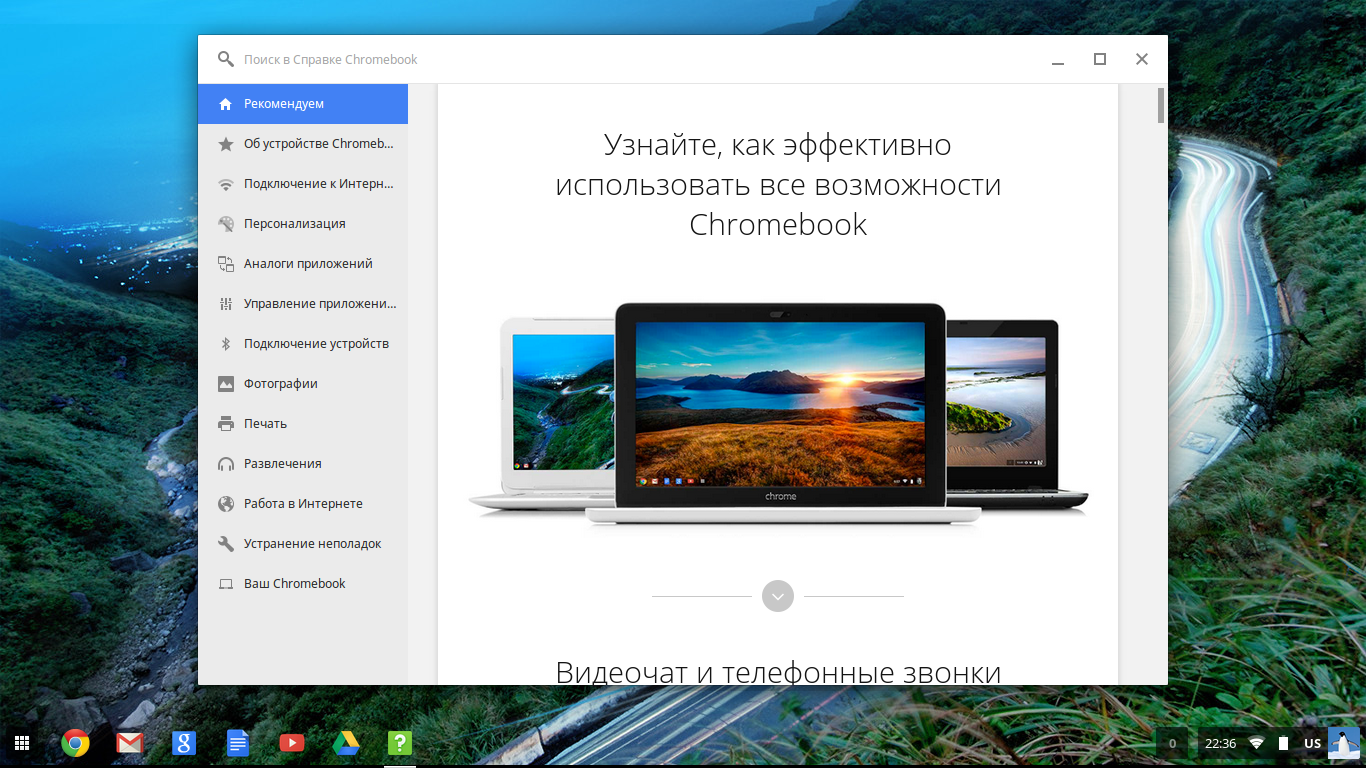Launch Google Docs from the shelf
This screenshot has width=1366, height=768.
pos(237,743)
